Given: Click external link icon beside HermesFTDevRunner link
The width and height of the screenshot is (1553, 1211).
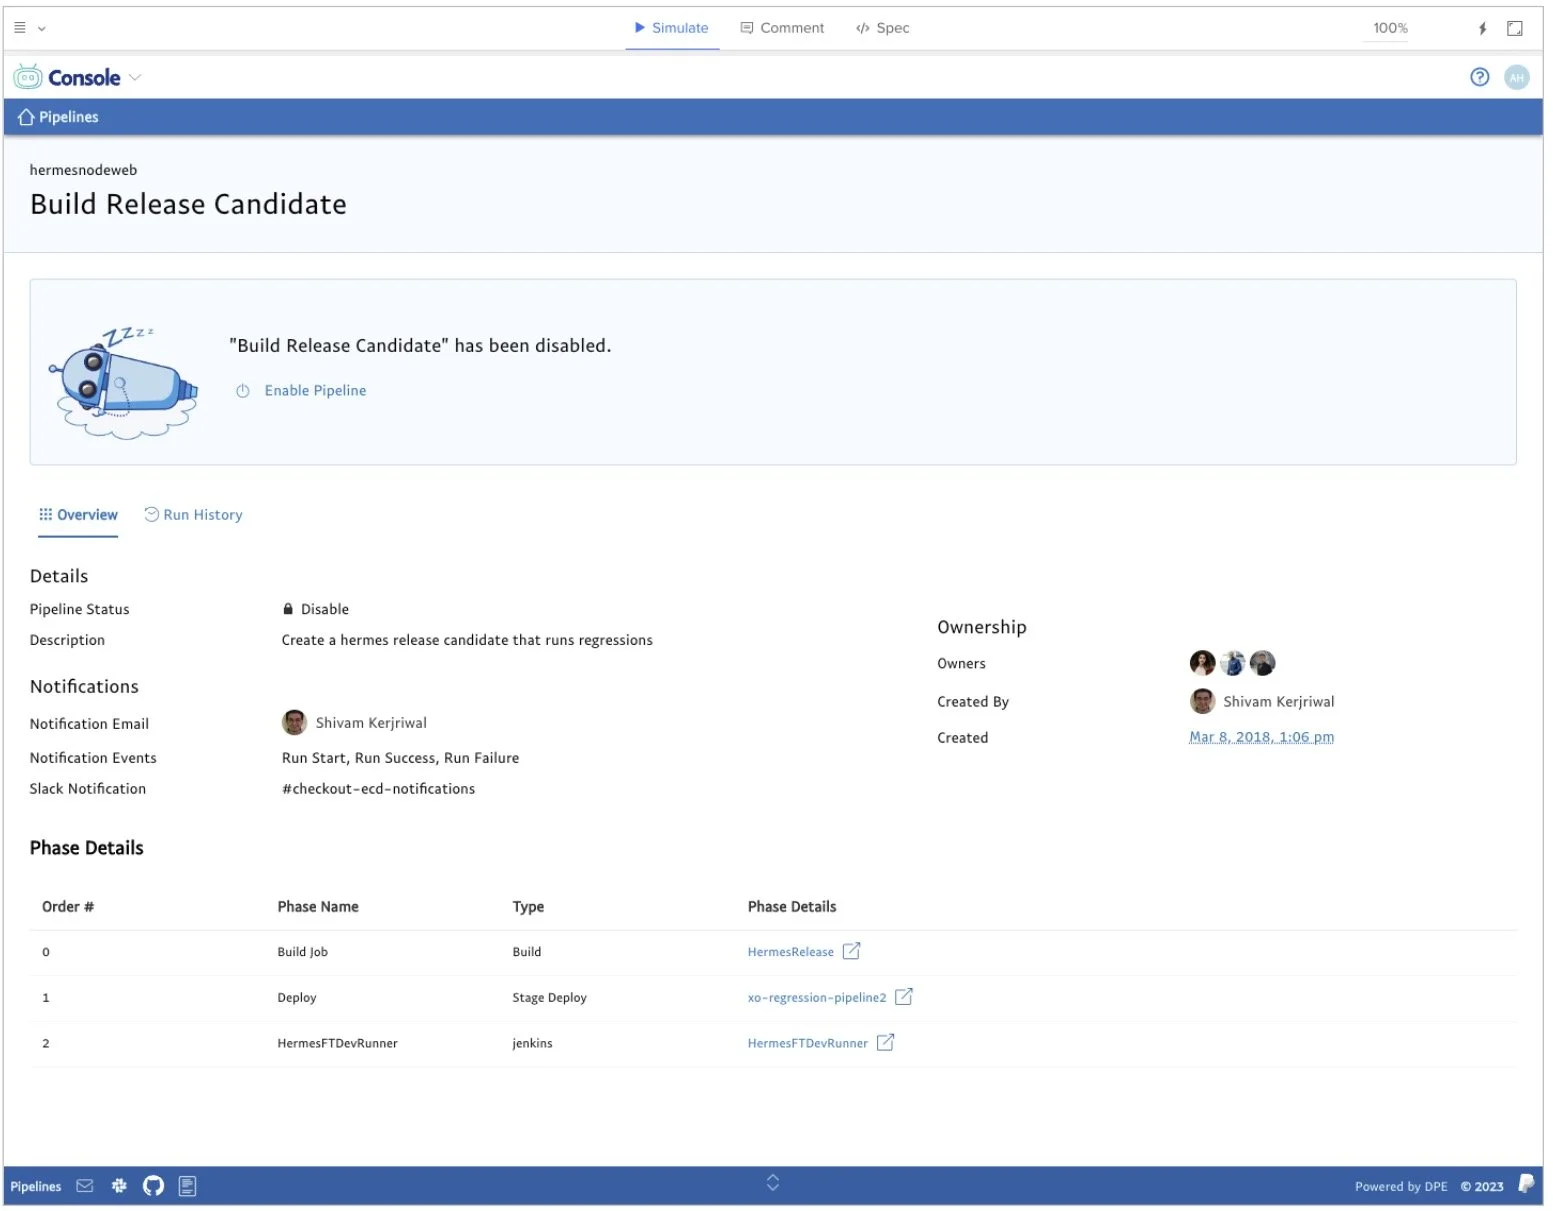Looking at the screenshot, I should pyautogui.click(x=885, y=1042).
